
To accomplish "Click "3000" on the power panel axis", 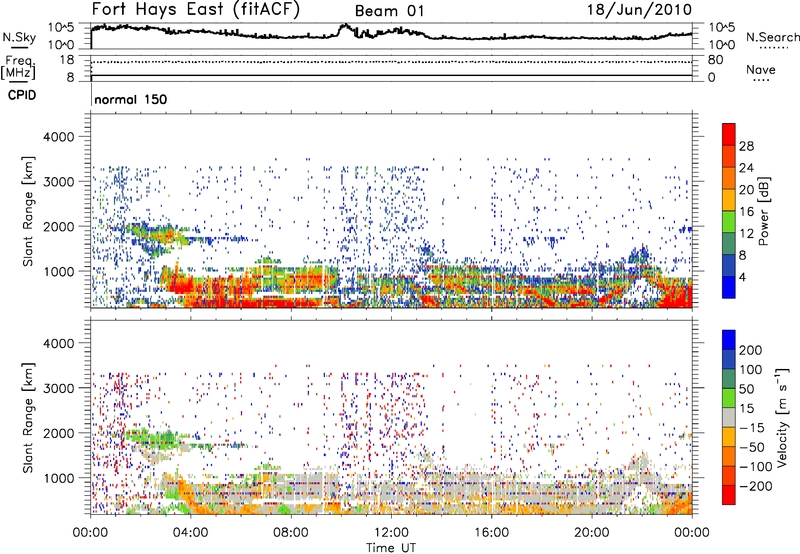I will click(x=58, y=182).
